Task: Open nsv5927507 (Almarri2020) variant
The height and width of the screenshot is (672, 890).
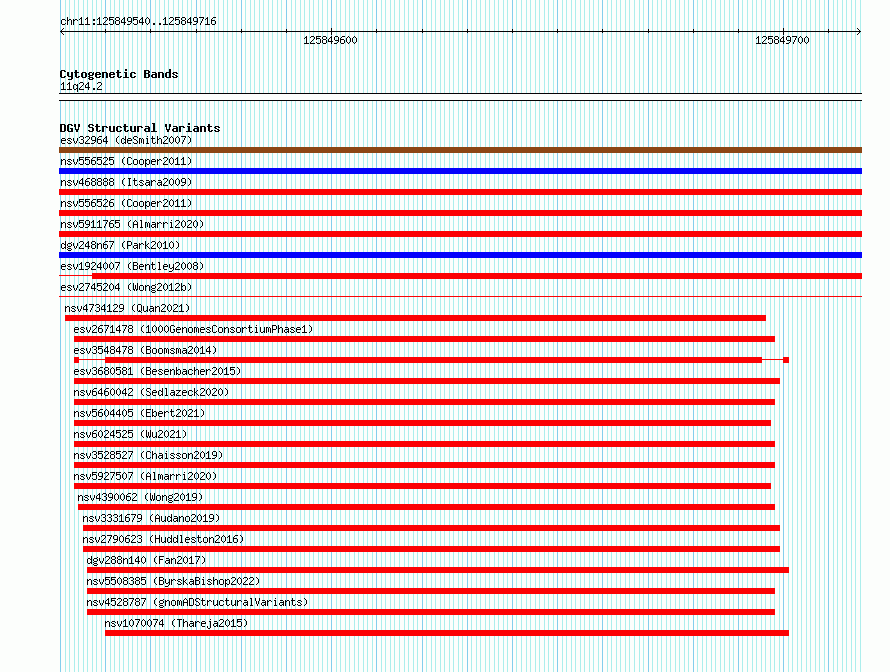Action: tap(145, 476)
